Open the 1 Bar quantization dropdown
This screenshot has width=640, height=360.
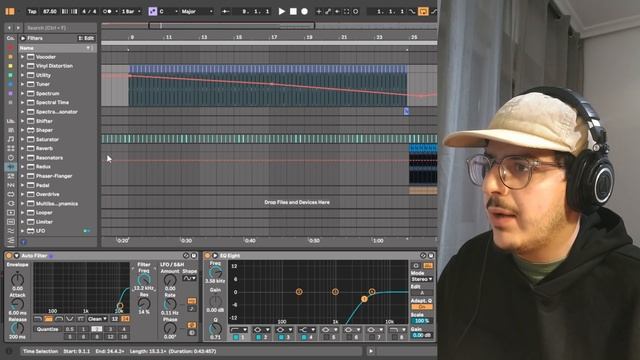(x=130, y=11)
